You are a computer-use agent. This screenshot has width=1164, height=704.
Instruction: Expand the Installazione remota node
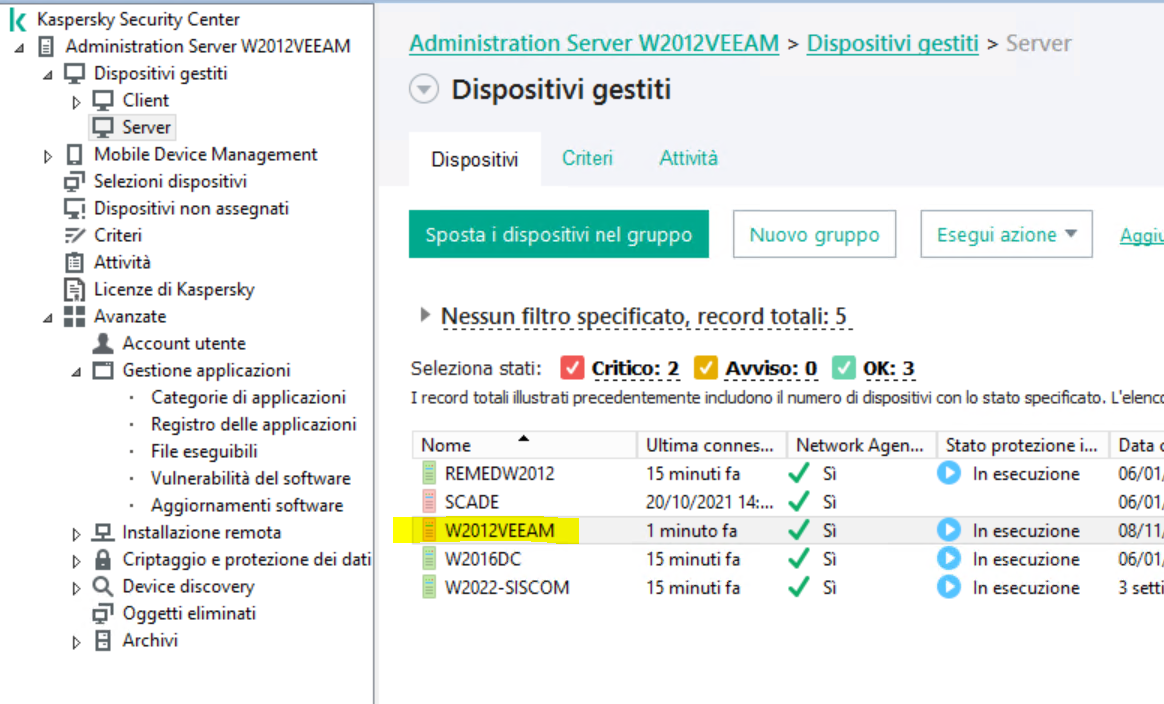[x=76, y=534]
